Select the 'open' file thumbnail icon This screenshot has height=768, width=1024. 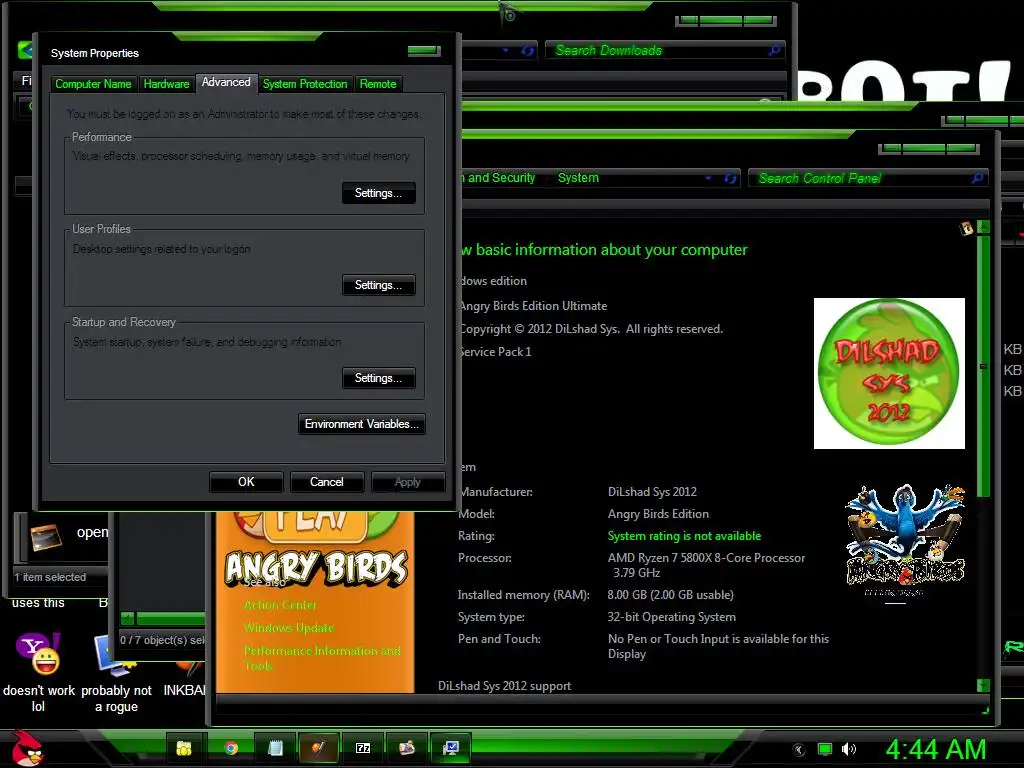[46, 537]
